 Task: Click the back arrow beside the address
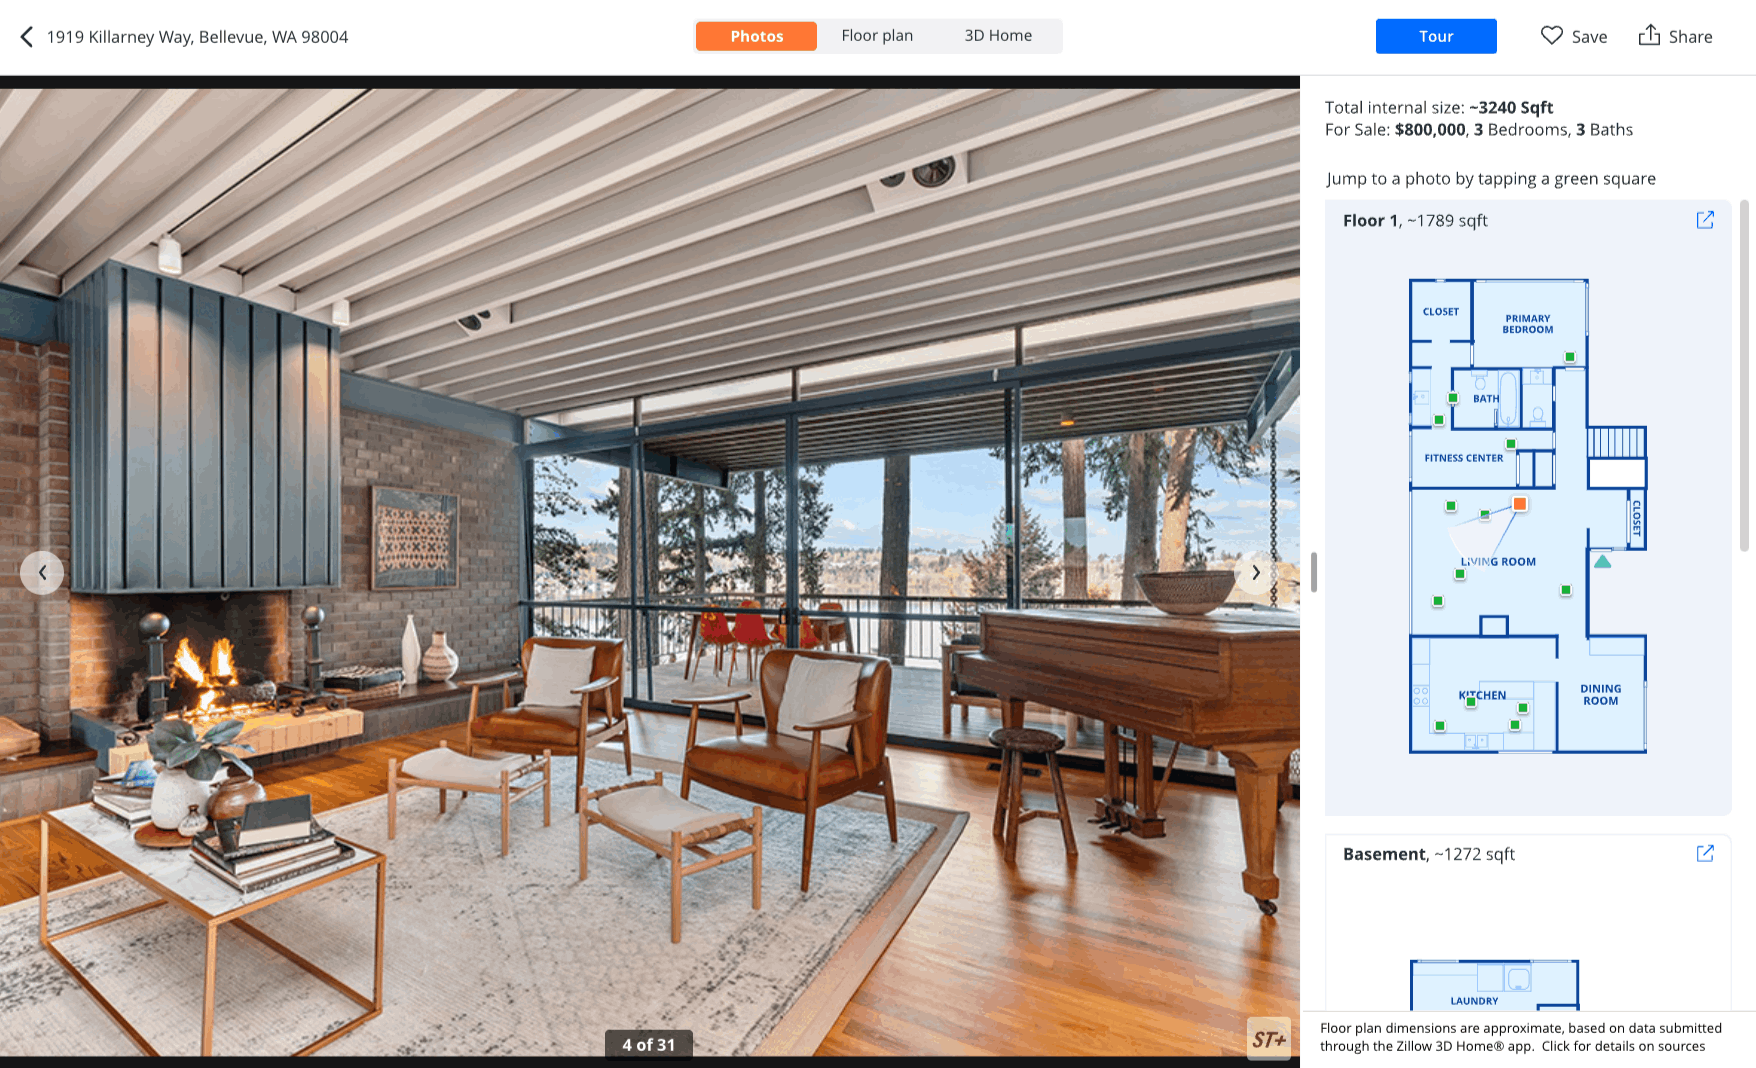pos(27,37)
